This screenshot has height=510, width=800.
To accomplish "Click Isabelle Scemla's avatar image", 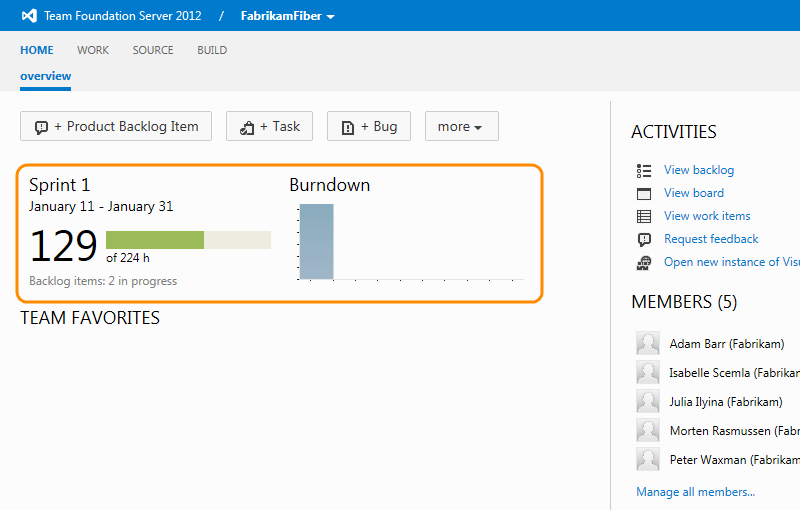I will coord(648,372).
